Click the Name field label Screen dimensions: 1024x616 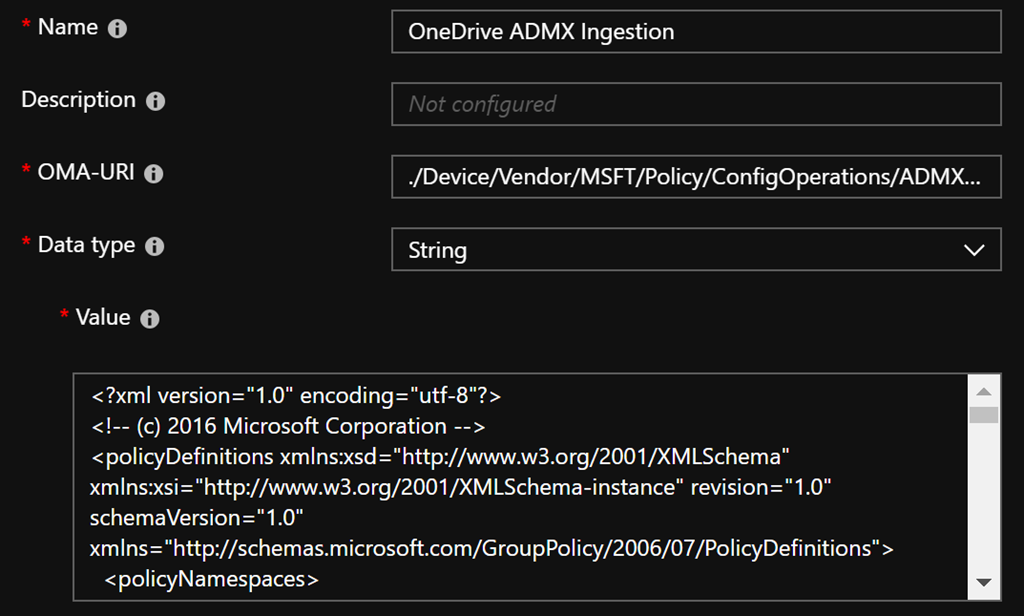coord(67,27)
